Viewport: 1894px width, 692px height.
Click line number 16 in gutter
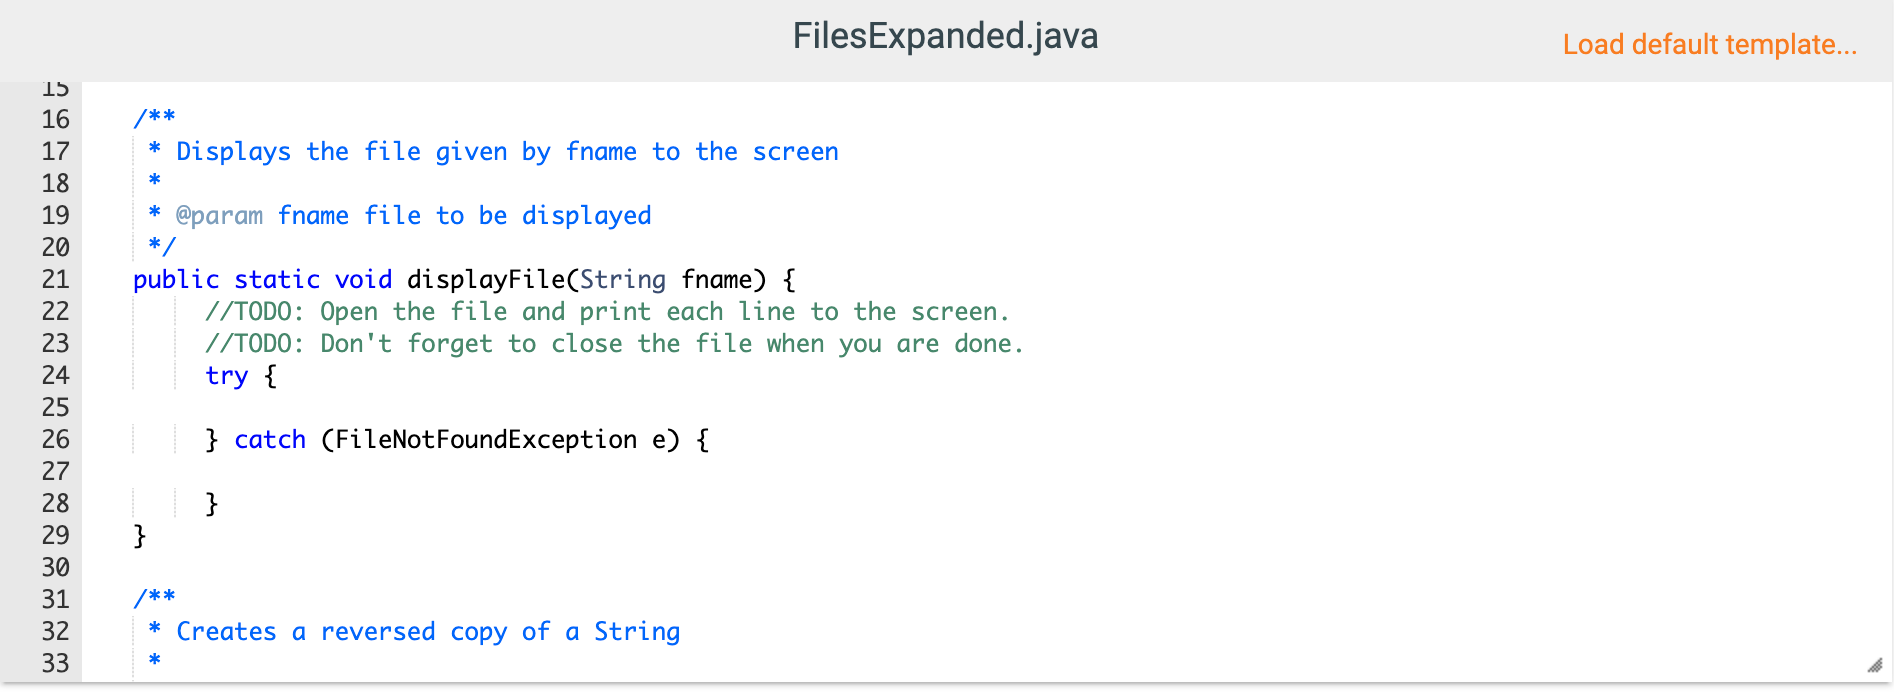click(55, 120)
